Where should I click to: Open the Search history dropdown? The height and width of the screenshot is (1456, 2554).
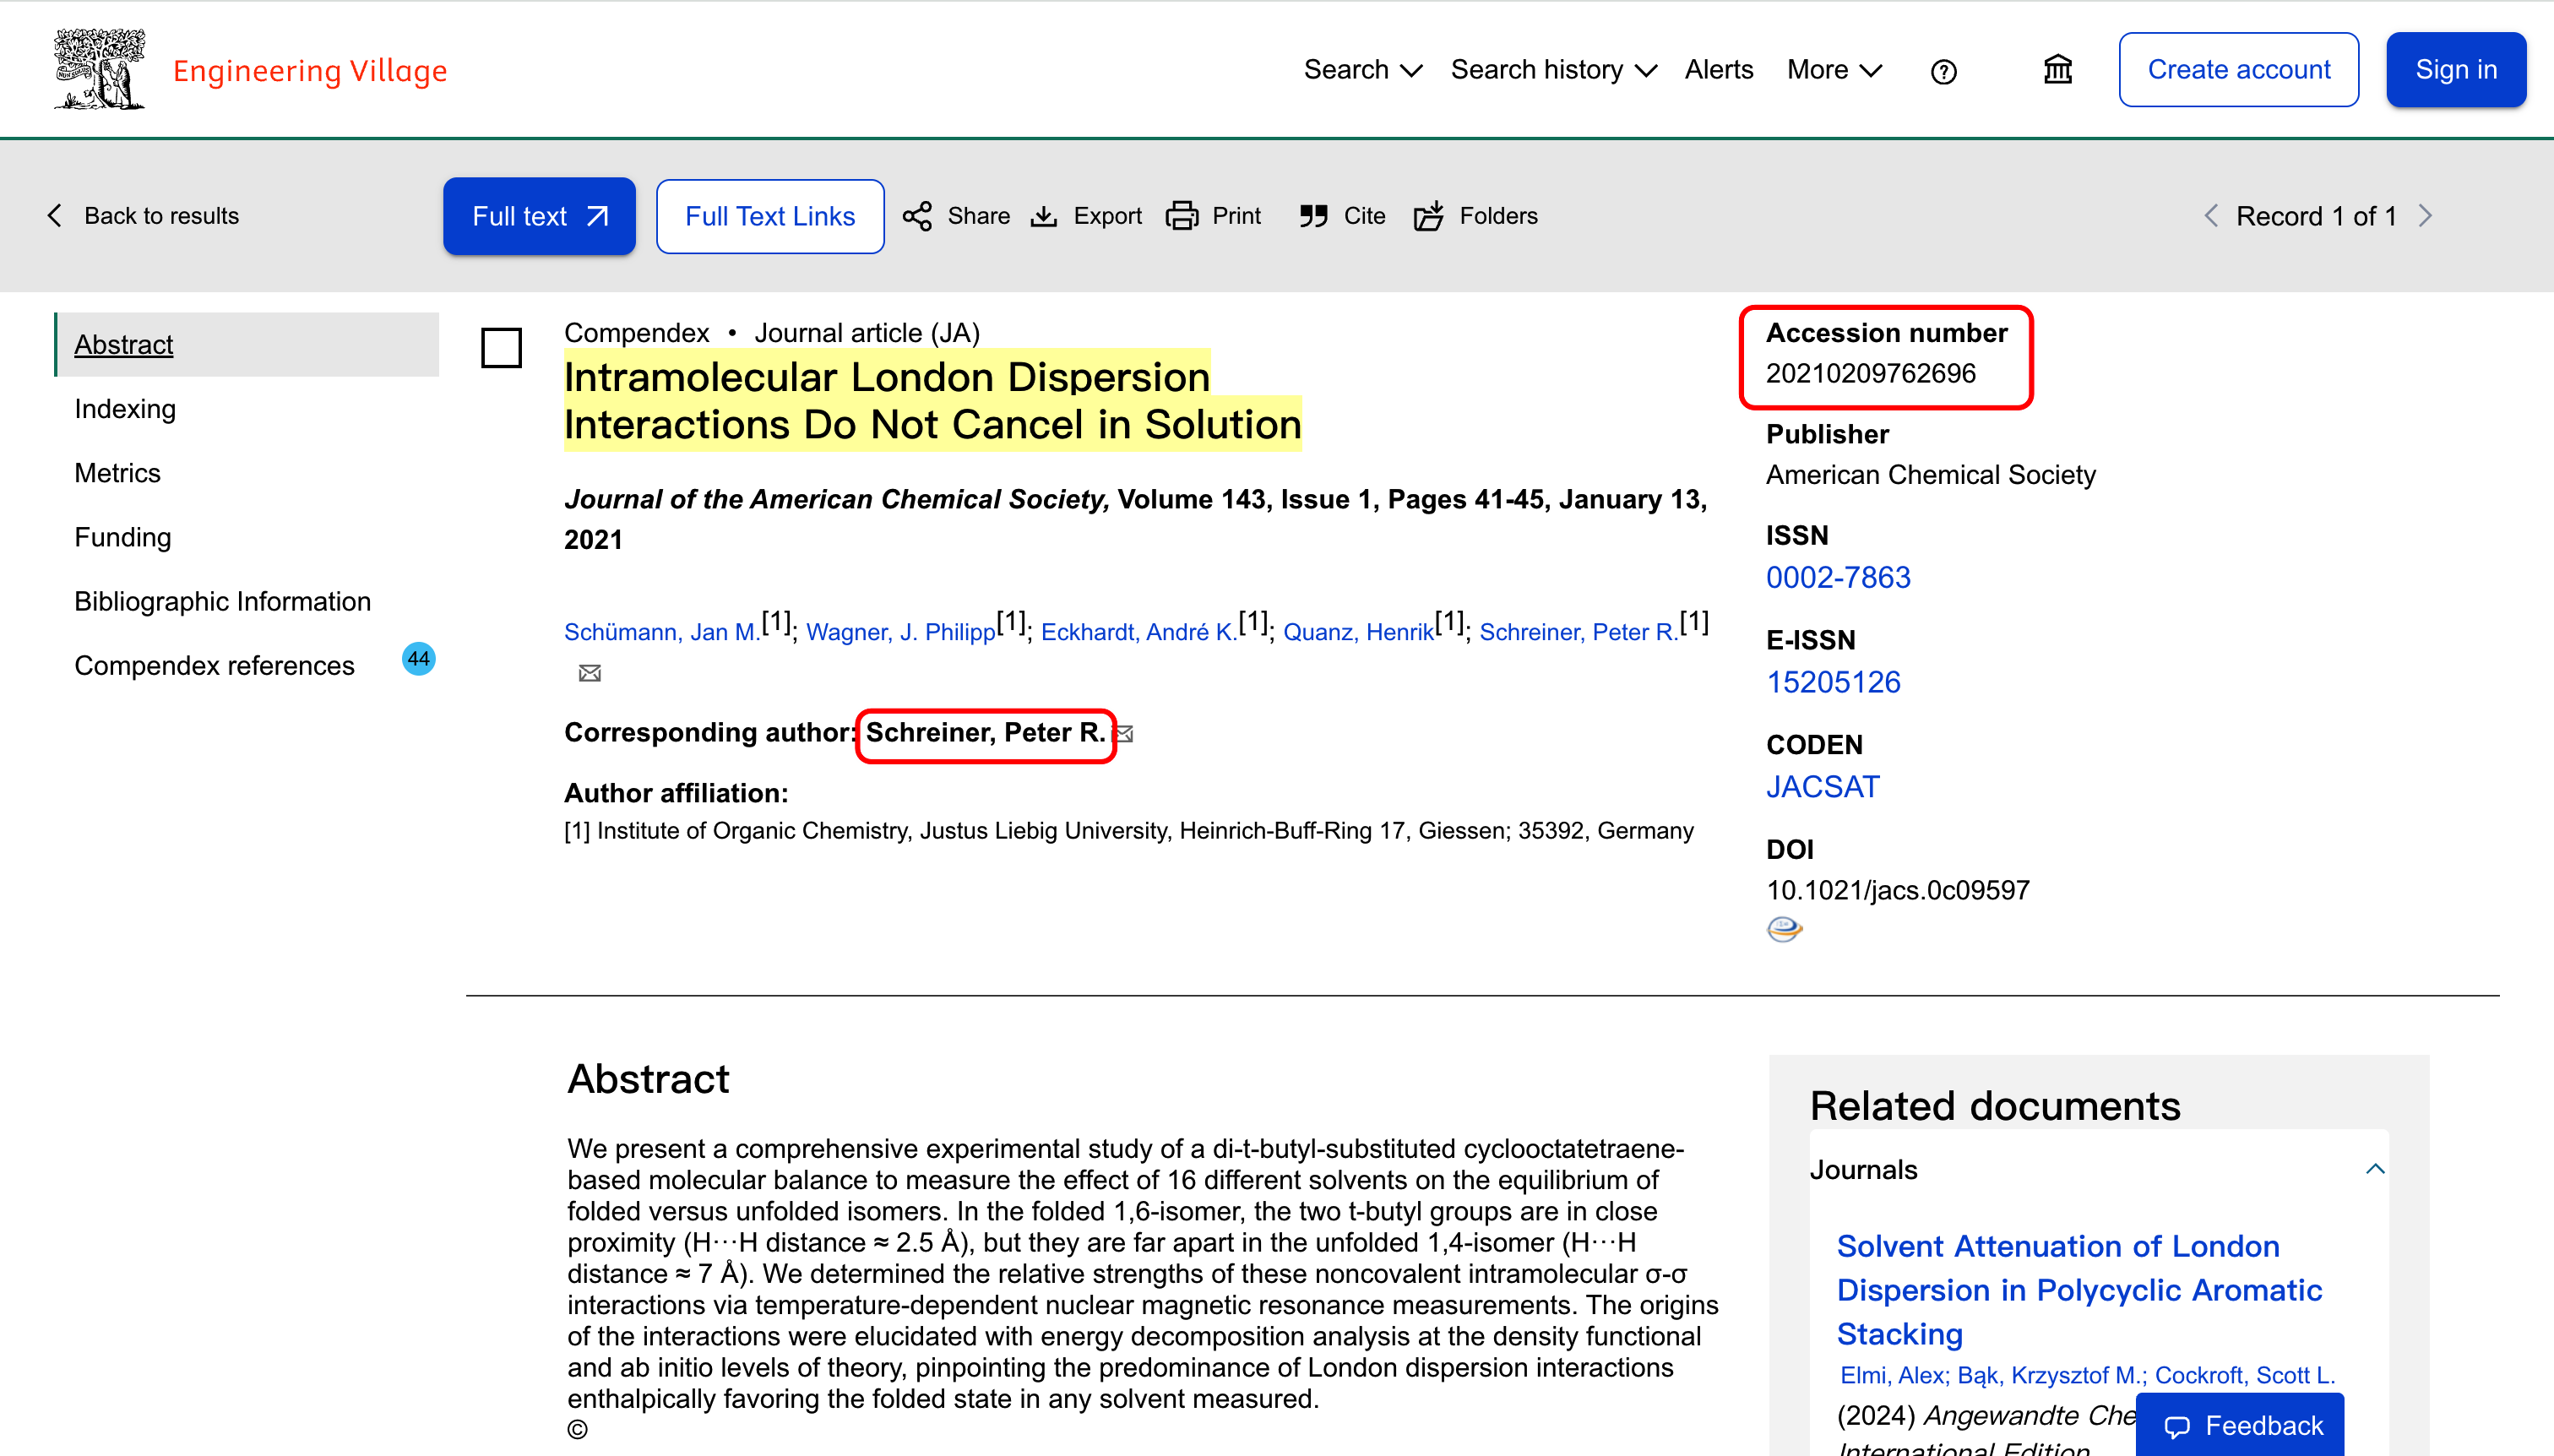(1553, 70)
